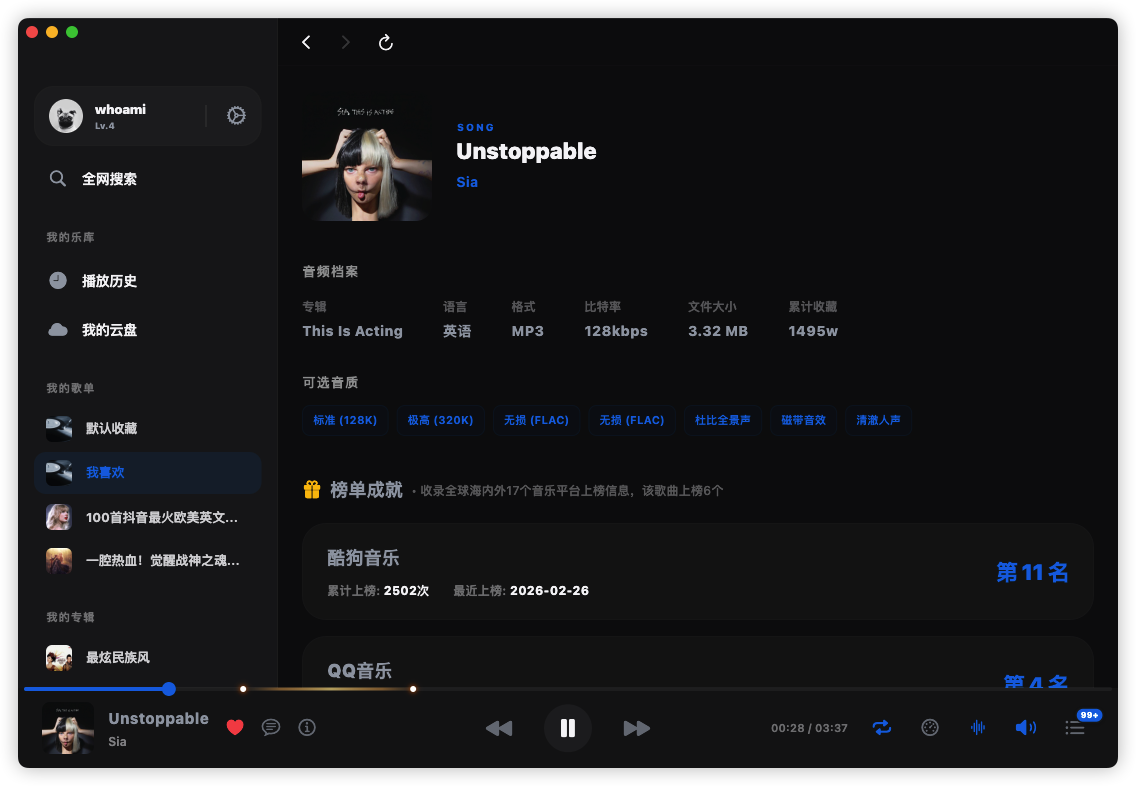Select 杜比全景声 quality

pos(722,420)
